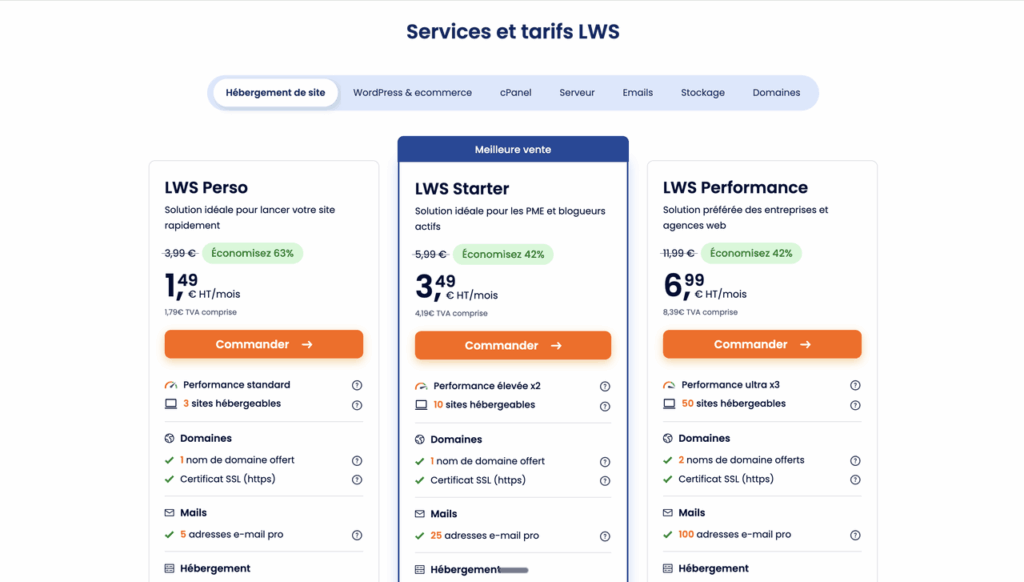Open the cPanel tab

(515, 93)
